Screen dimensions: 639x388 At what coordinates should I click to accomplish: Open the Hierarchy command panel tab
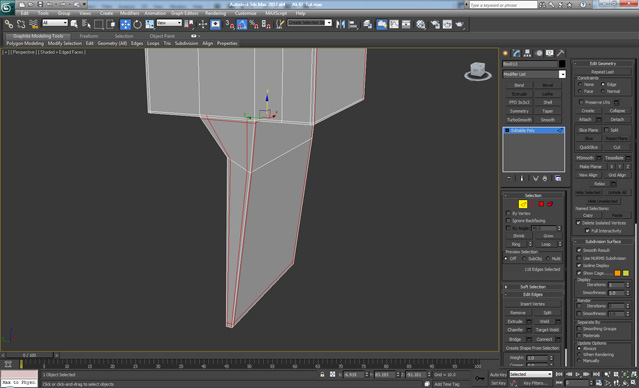(x=527, y=53)
